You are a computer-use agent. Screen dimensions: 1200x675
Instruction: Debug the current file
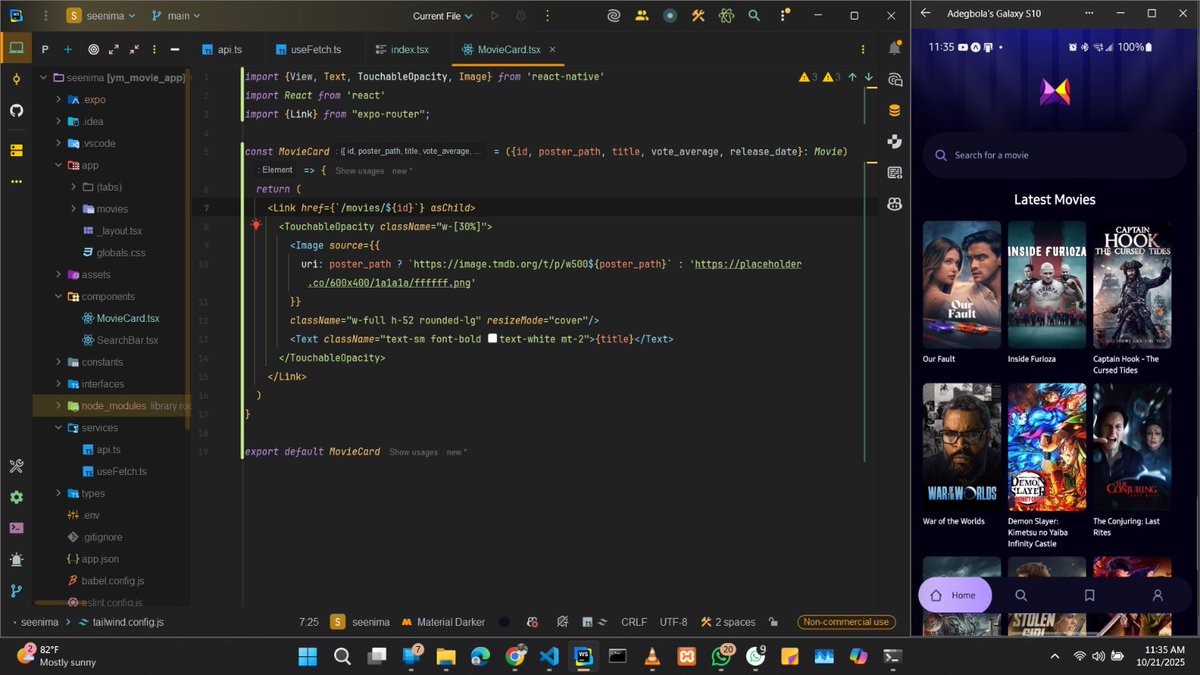click(x=521, y=16)
